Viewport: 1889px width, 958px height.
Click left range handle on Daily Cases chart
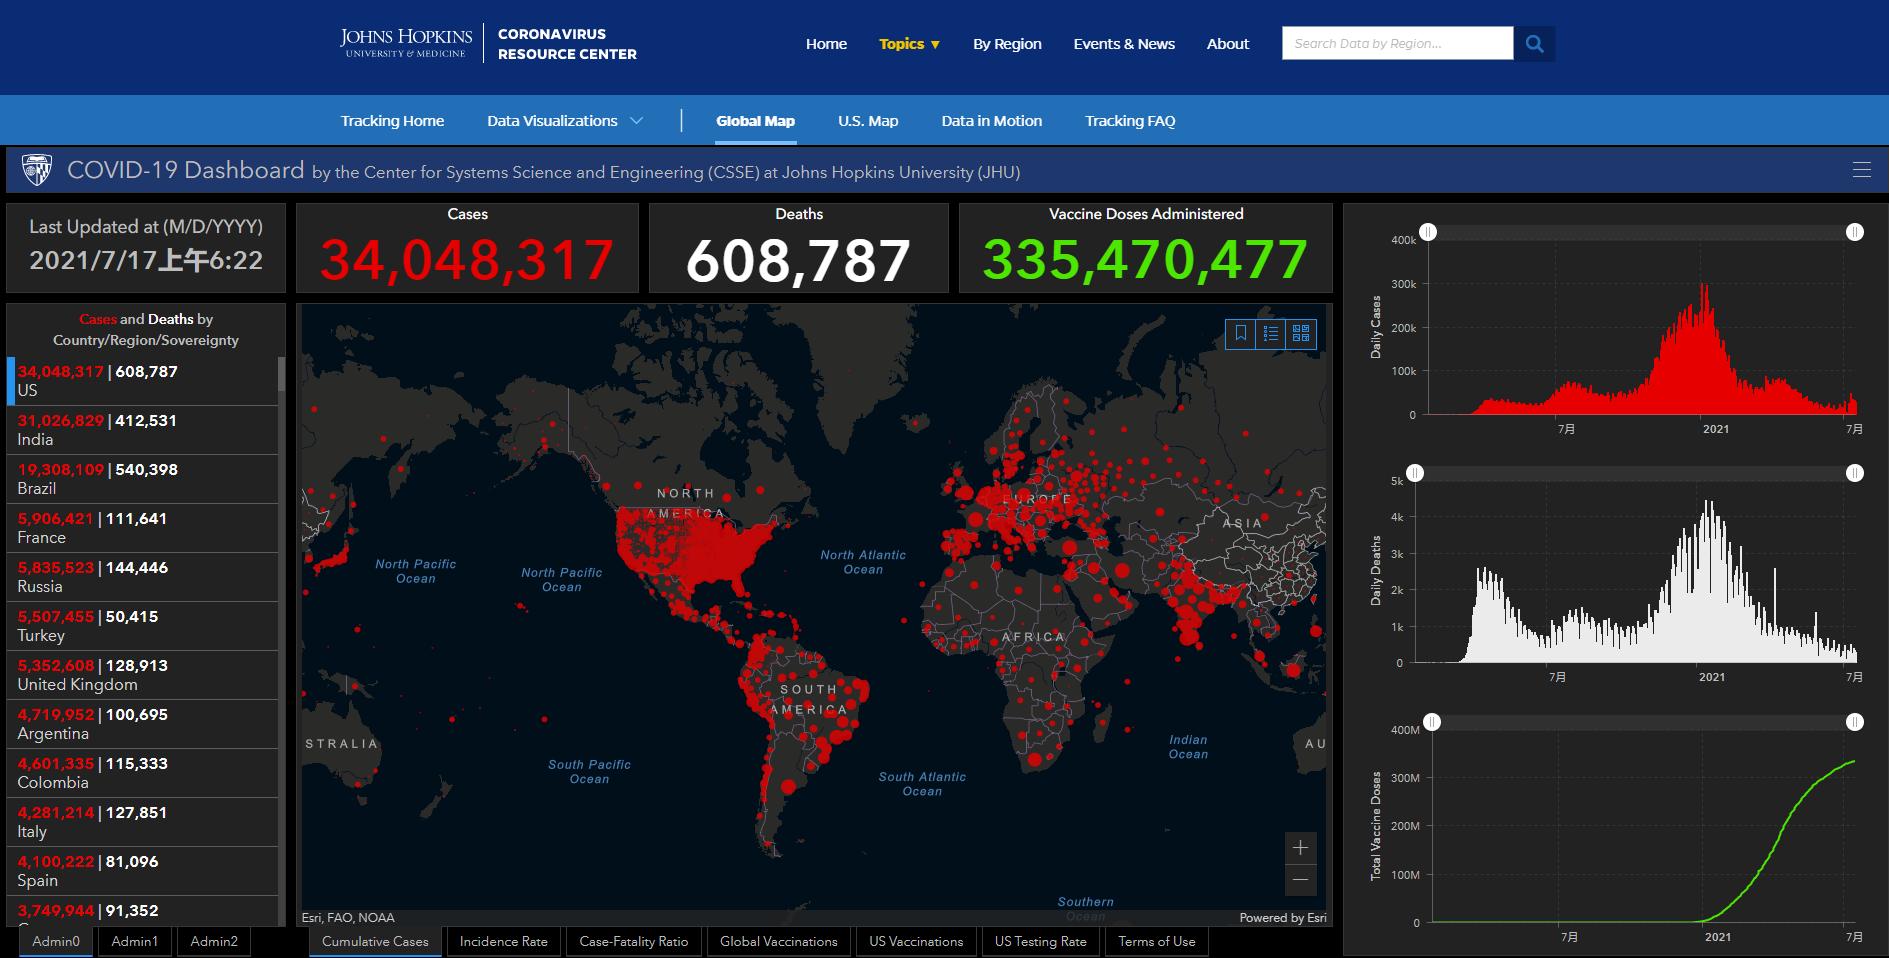pos(1428,232)
